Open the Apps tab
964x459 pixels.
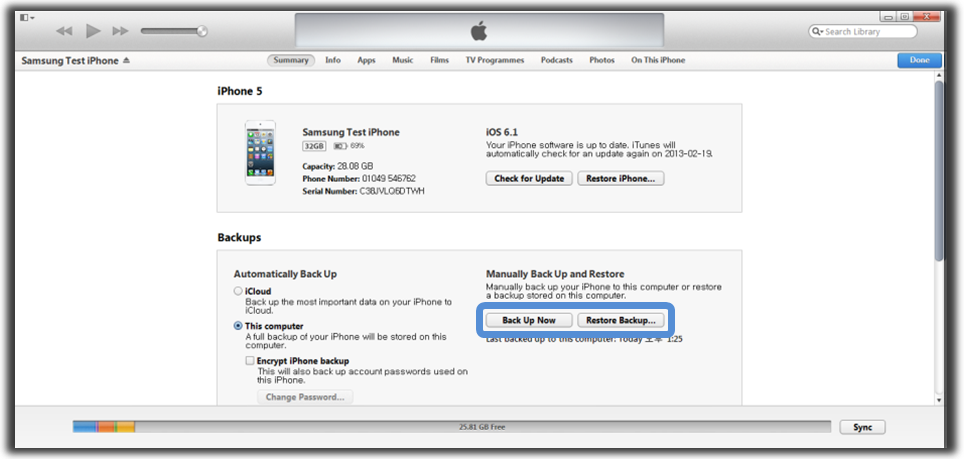(x=366, y=60)
